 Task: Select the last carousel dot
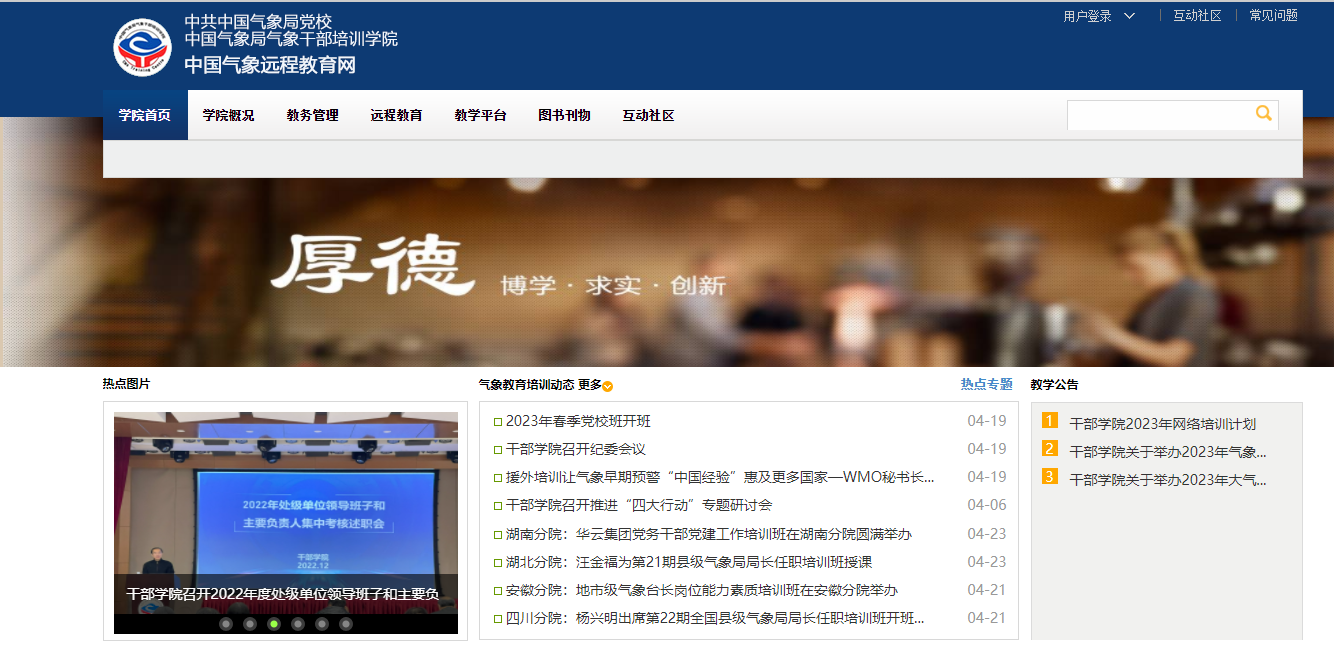[346, 622]
